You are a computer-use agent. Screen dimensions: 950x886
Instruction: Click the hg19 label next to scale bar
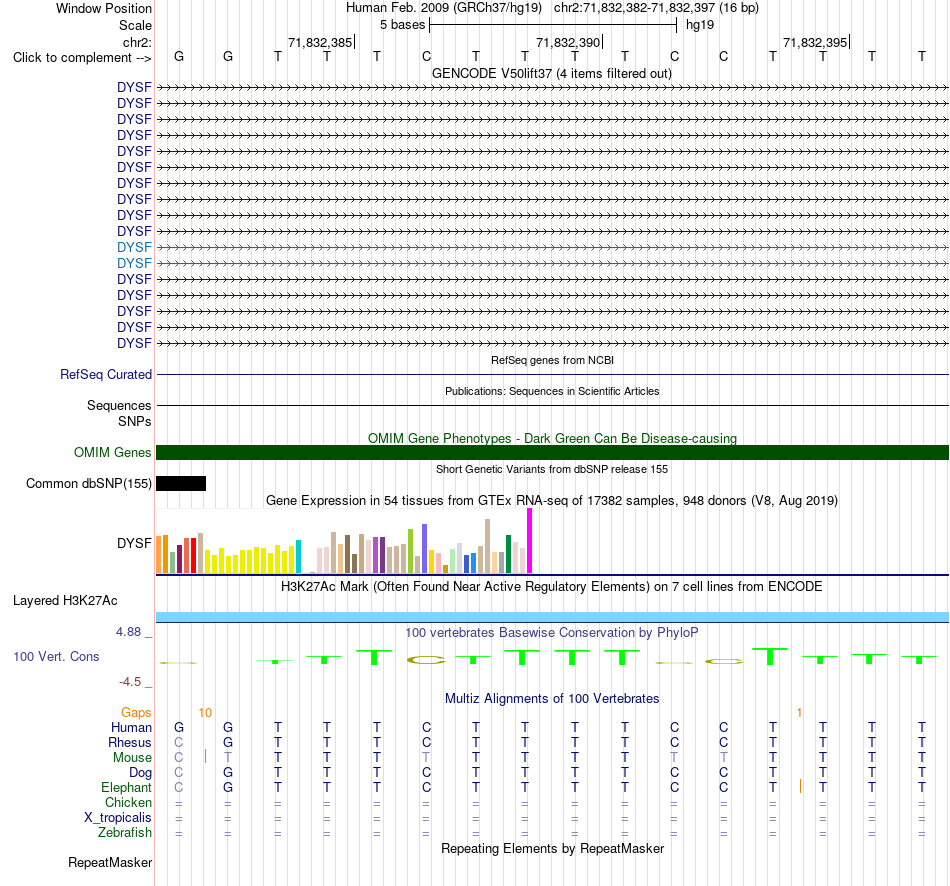700,25
